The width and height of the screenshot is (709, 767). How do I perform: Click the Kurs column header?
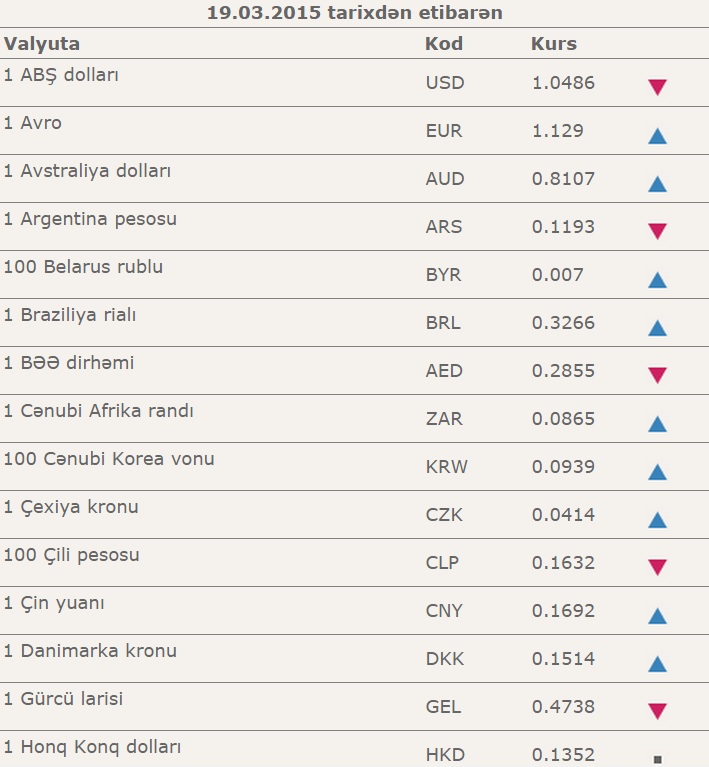(554, 44)
